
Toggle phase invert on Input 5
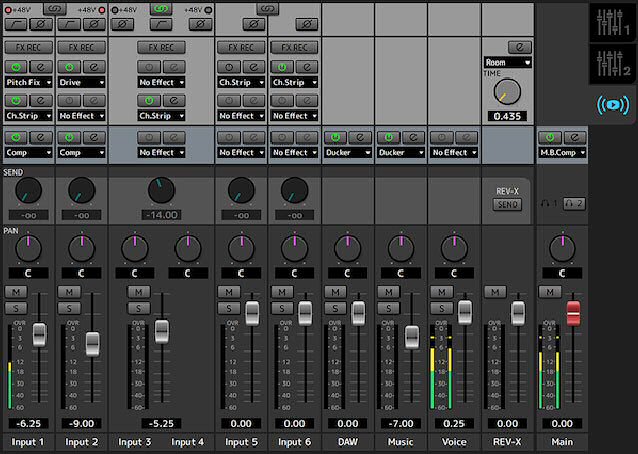click(x=254, y=24)
